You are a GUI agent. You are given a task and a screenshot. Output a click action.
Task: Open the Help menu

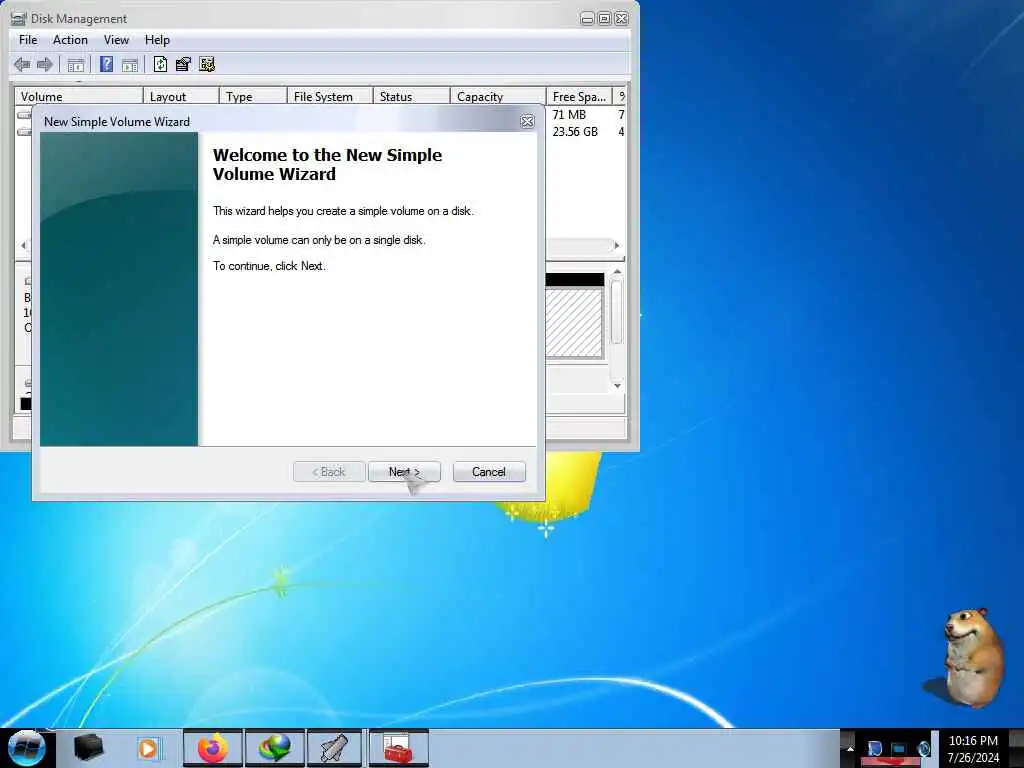157,40
